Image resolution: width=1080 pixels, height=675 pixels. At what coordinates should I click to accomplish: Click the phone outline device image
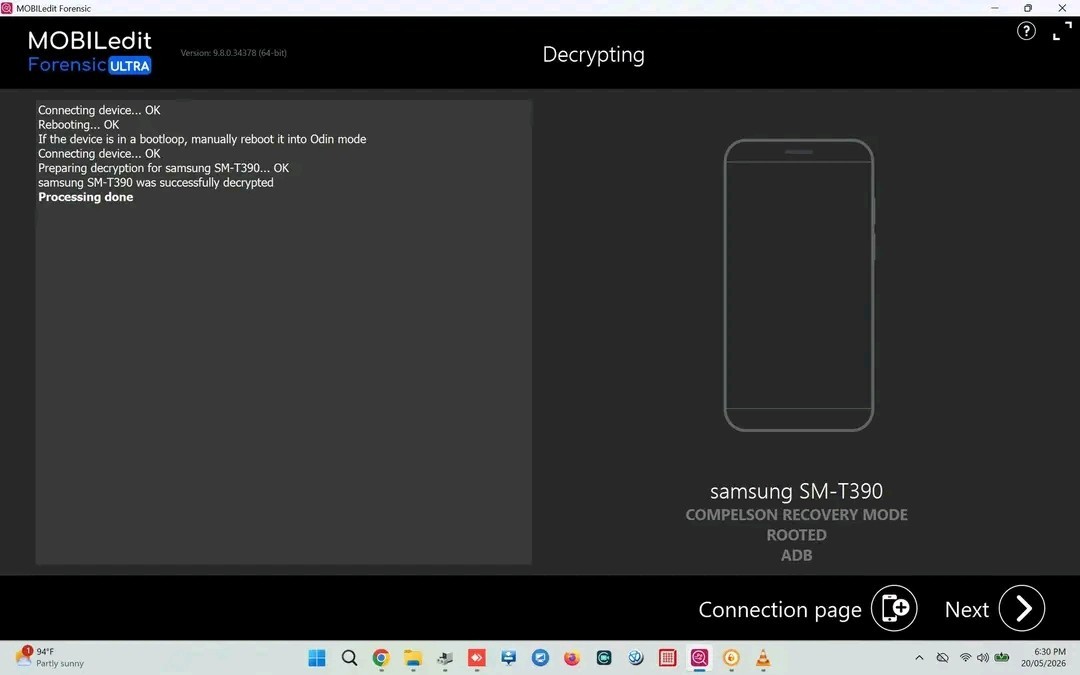(799, 285)
